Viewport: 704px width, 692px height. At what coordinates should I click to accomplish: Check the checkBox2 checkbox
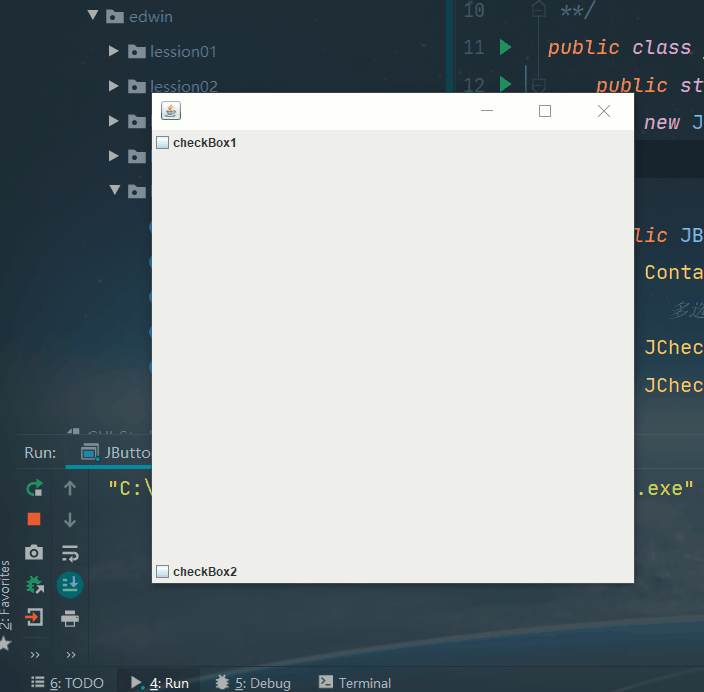tap(163, 572)
